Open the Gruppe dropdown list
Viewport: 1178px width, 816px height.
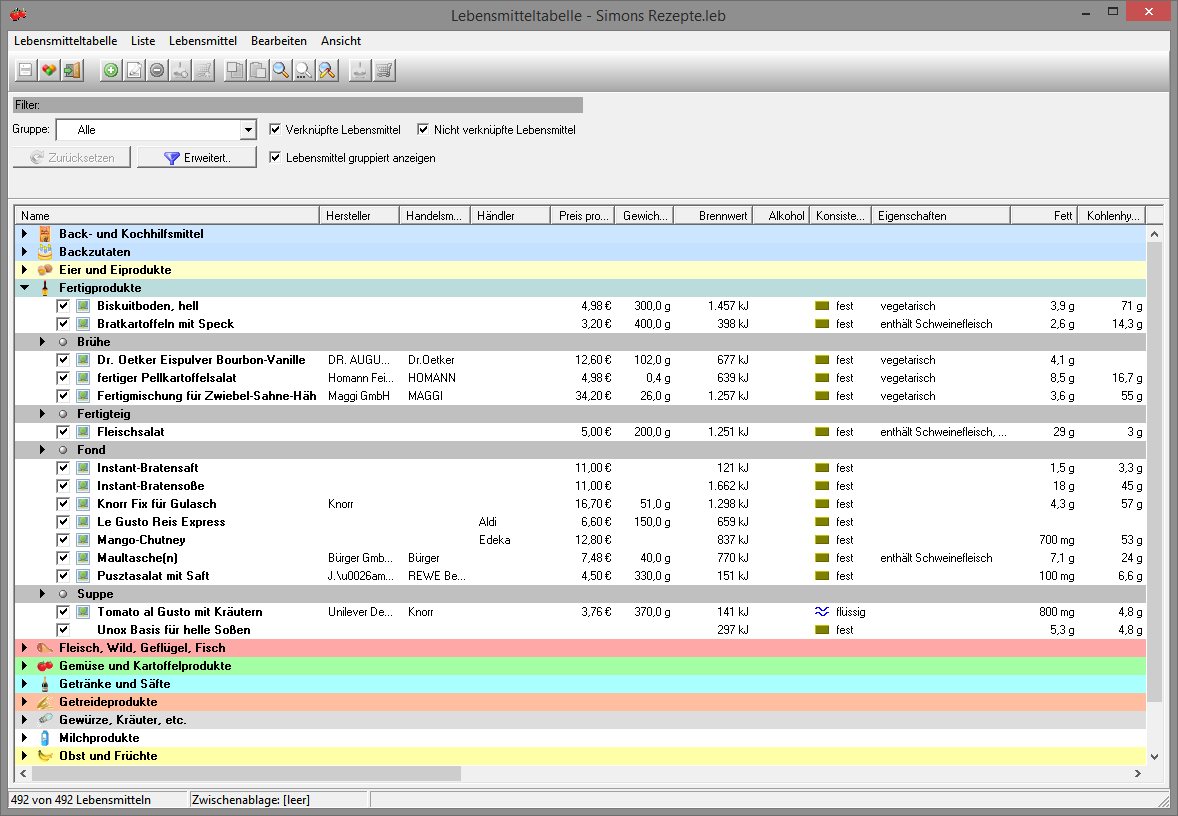click(248, 130)
